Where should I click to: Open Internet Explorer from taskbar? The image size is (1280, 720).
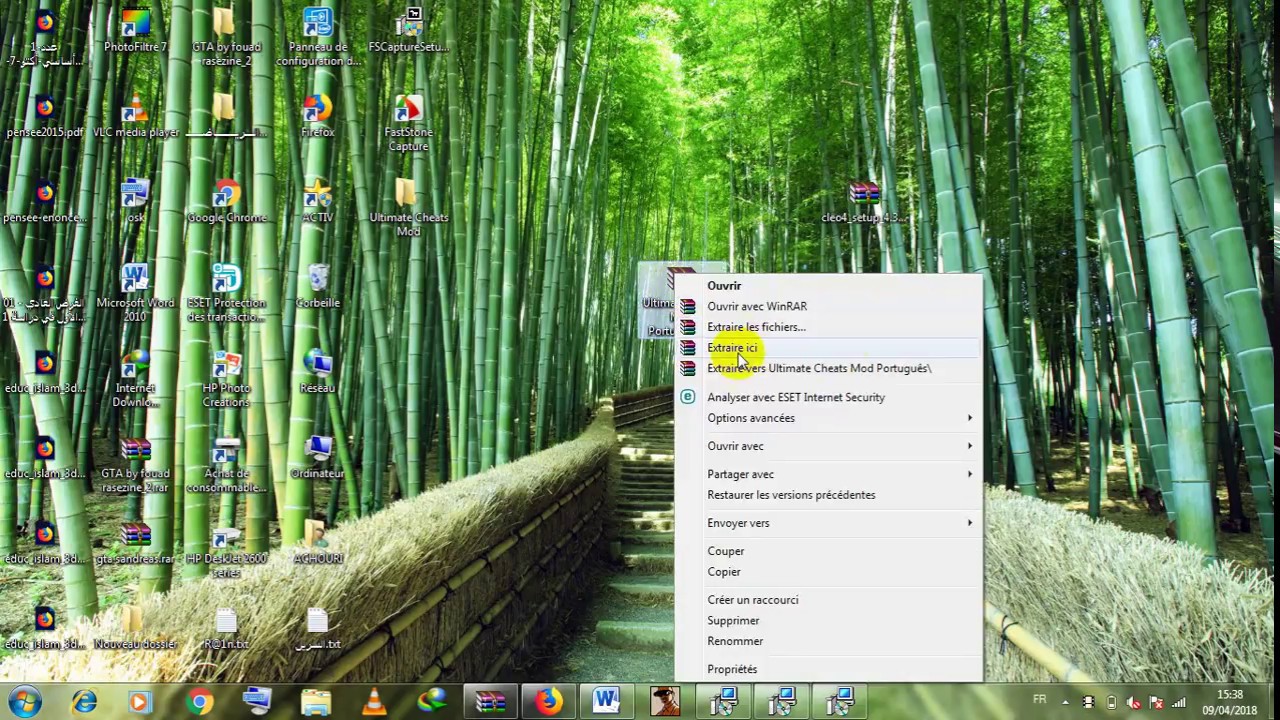[84, 702]
